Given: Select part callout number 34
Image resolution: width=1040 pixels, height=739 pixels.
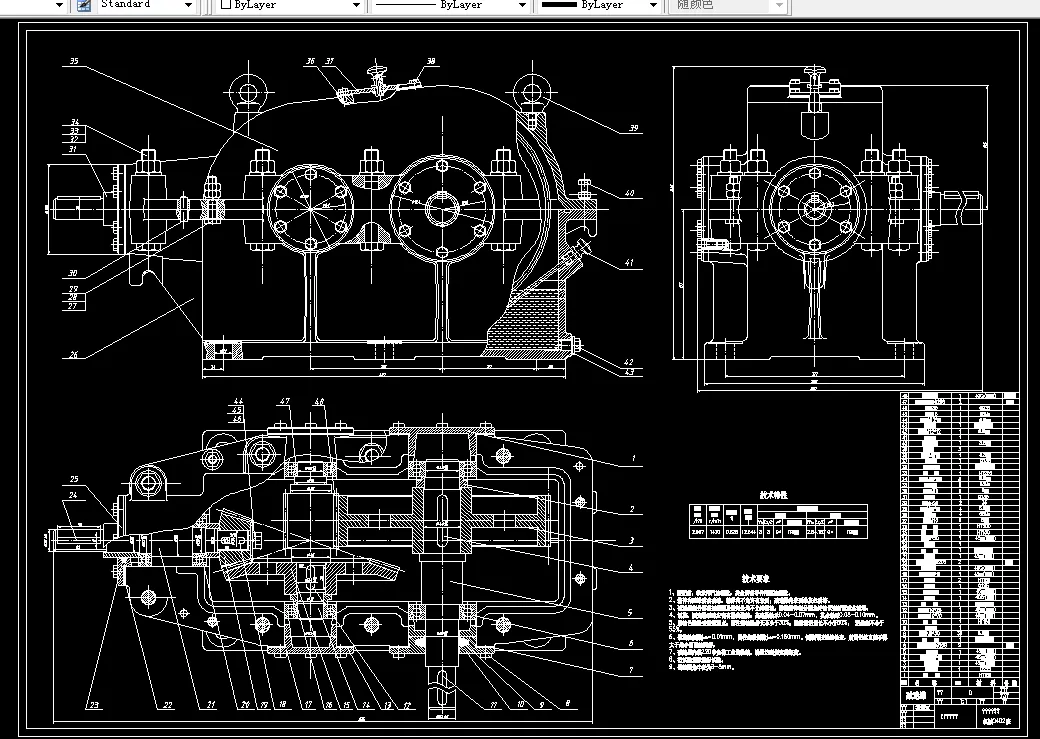Looking at the screenshot, I should coord(74,123).
